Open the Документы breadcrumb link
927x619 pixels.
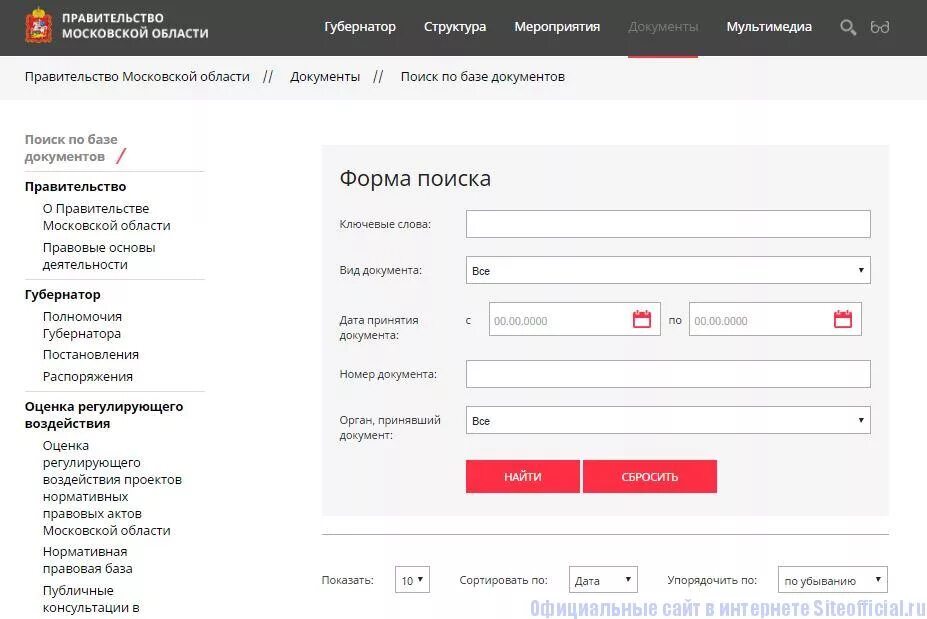pyautogui.click(x=325, y=76)
